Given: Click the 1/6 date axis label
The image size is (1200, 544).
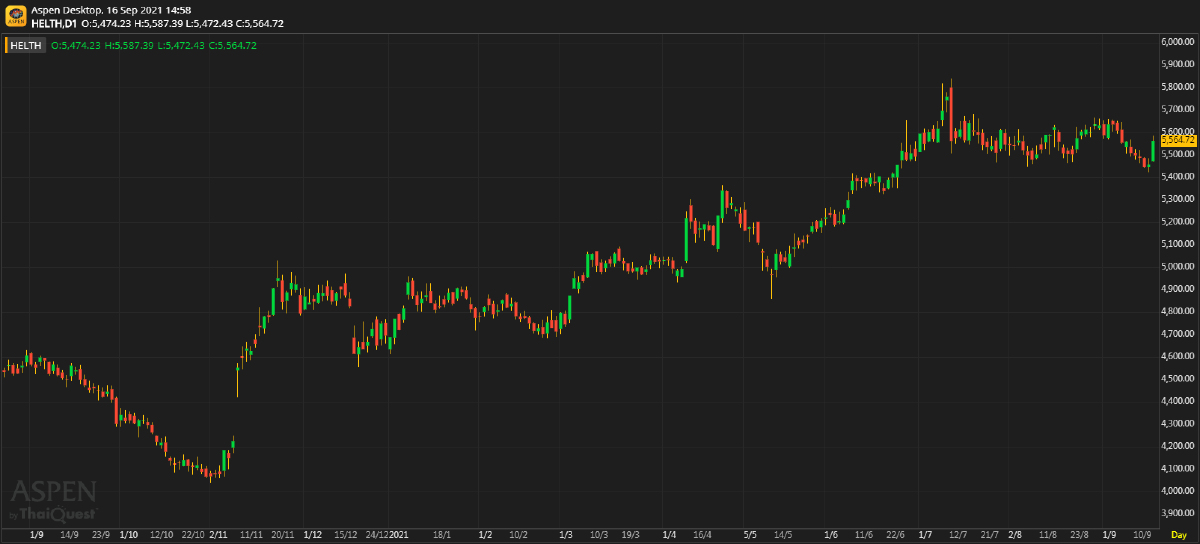Looking at the screenshot, I should pyautogui.click(x=831, y=535).
